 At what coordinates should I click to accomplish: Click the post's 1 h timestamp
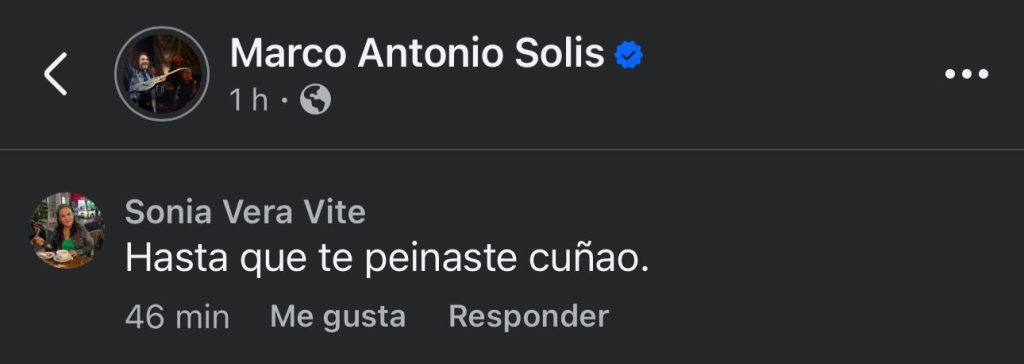249,101
